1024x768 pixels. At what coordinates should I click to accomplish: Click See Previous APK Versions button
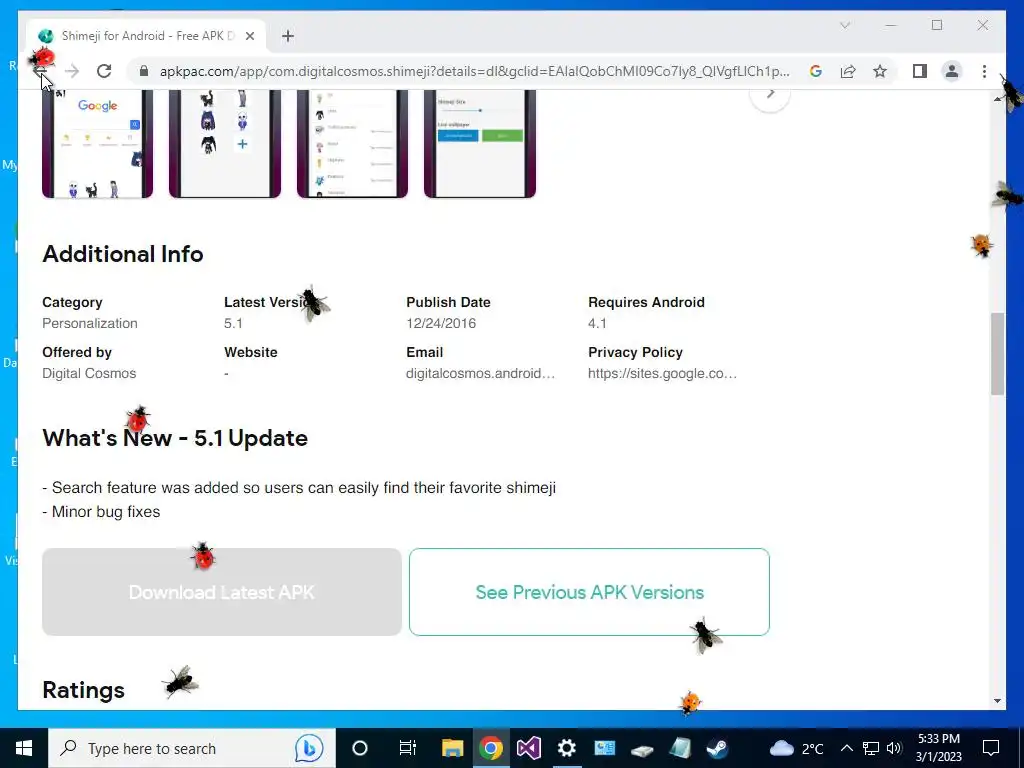tap(589, 592)
